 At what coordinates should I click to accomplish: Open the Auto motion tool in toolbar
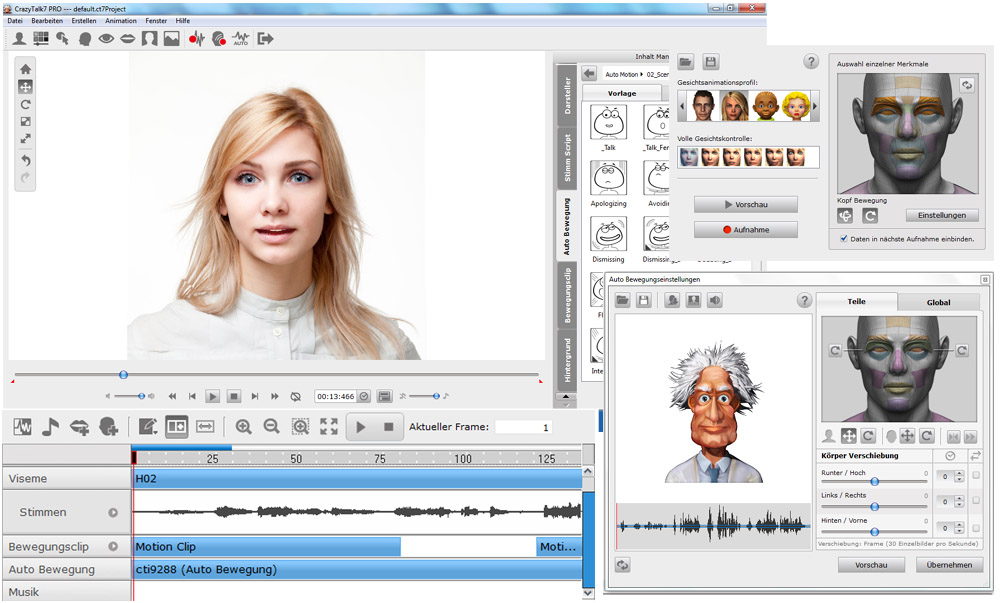241,39
